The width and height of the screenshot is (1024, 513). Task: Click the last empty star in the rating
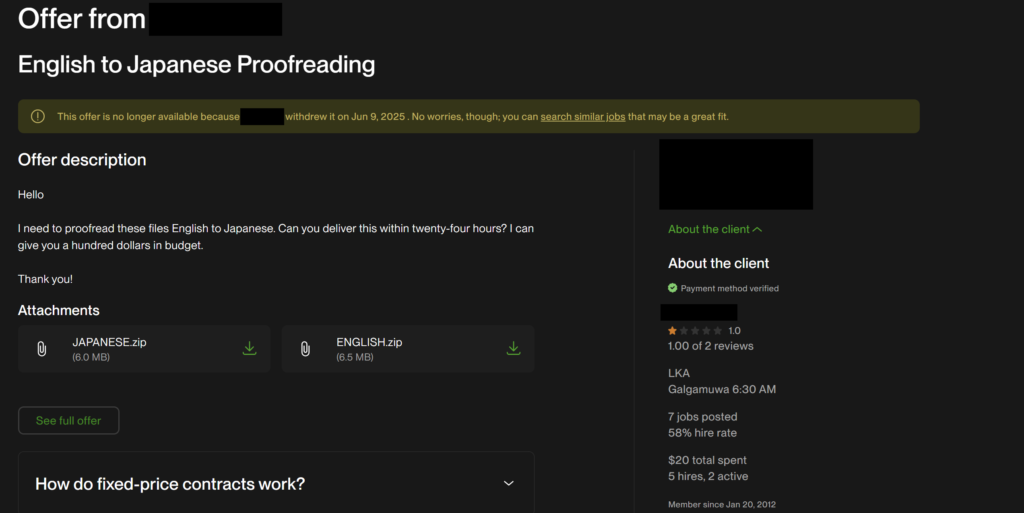click(717, 330)
